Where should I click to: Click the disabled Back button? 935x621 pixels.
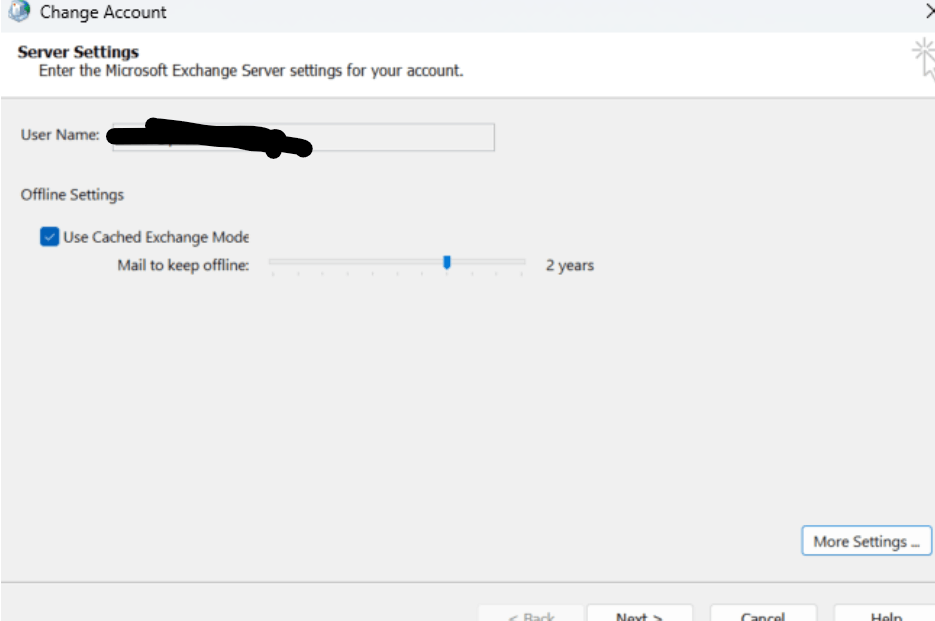point(531,614)
